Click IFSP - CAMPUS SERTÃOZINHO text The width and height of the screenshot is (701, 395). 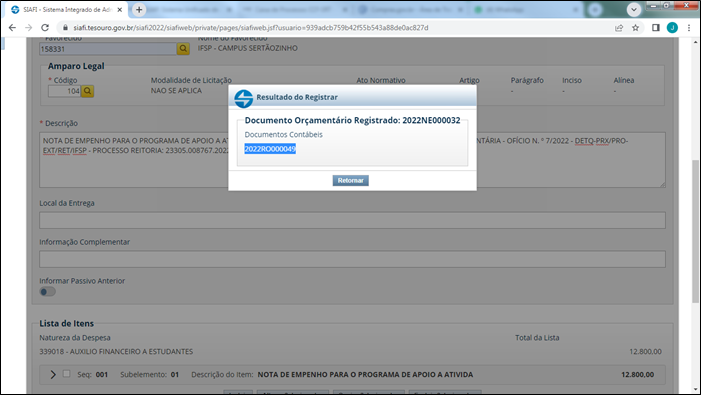click(x=248, y=48)
